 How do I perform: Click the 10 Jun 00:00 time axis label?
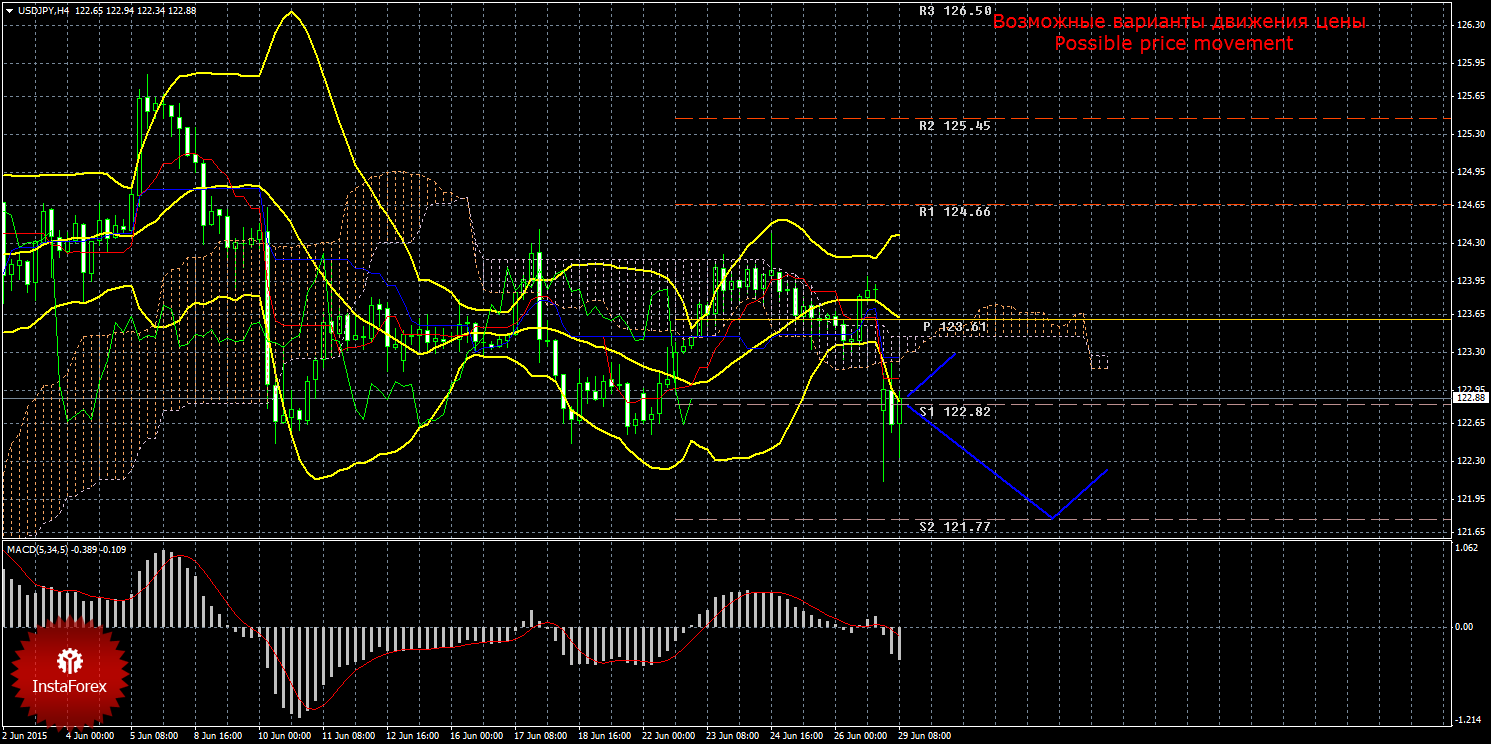pos(283,736)
